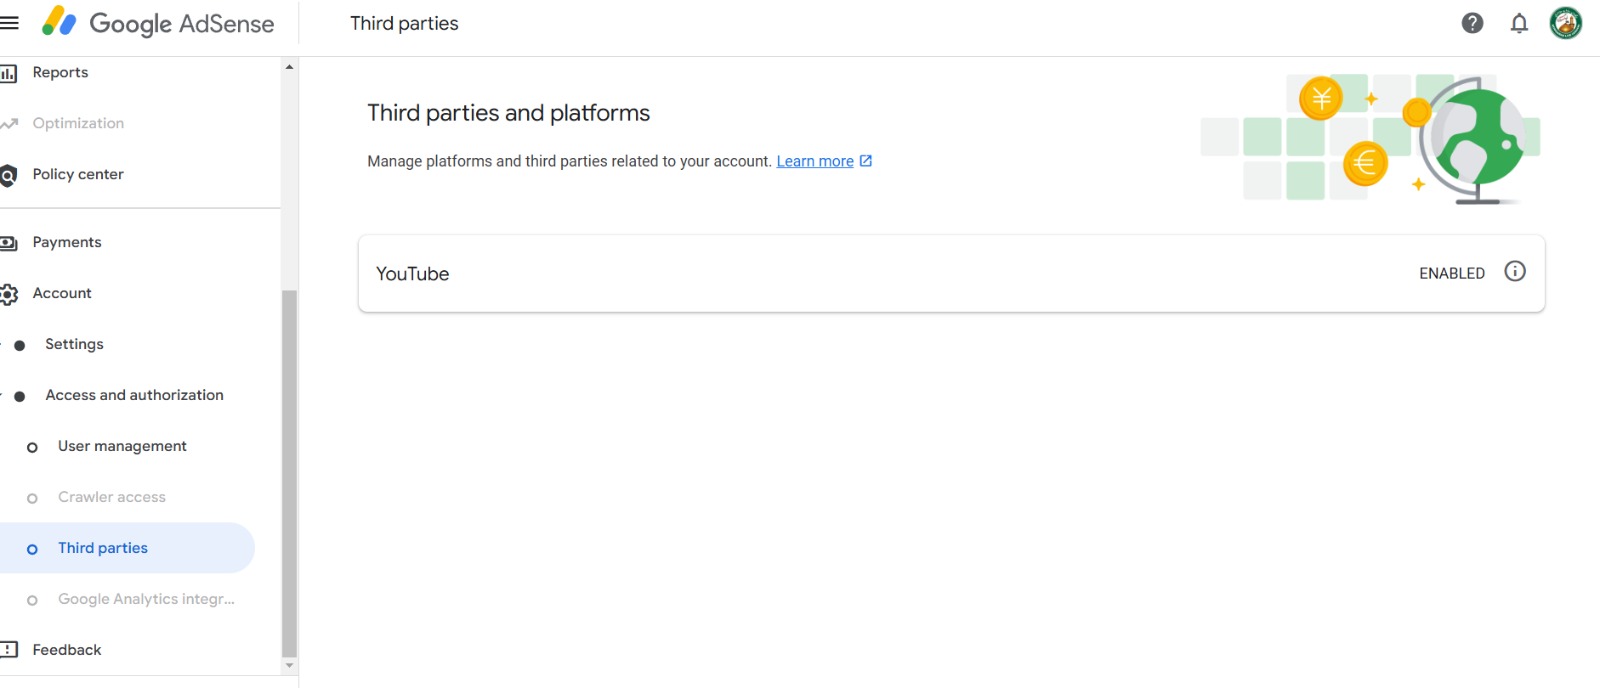Open the notifications bell
The image size is (1600, 688).
(1519, 23)
